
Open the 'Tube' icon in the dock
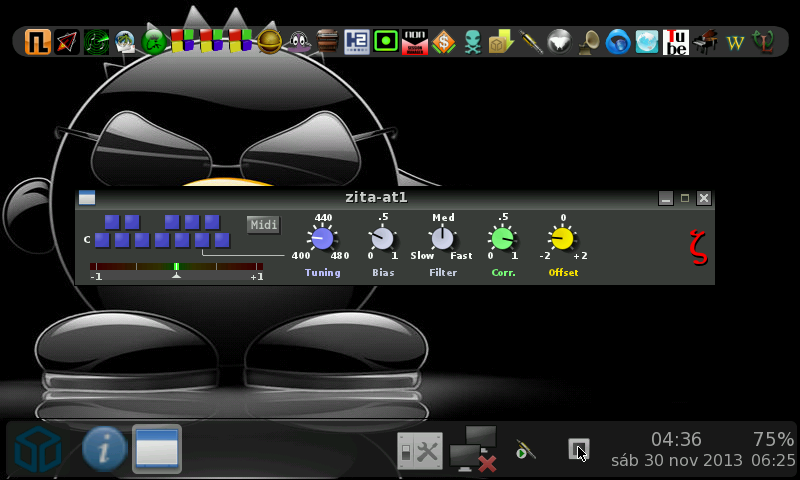click(676, 41)
